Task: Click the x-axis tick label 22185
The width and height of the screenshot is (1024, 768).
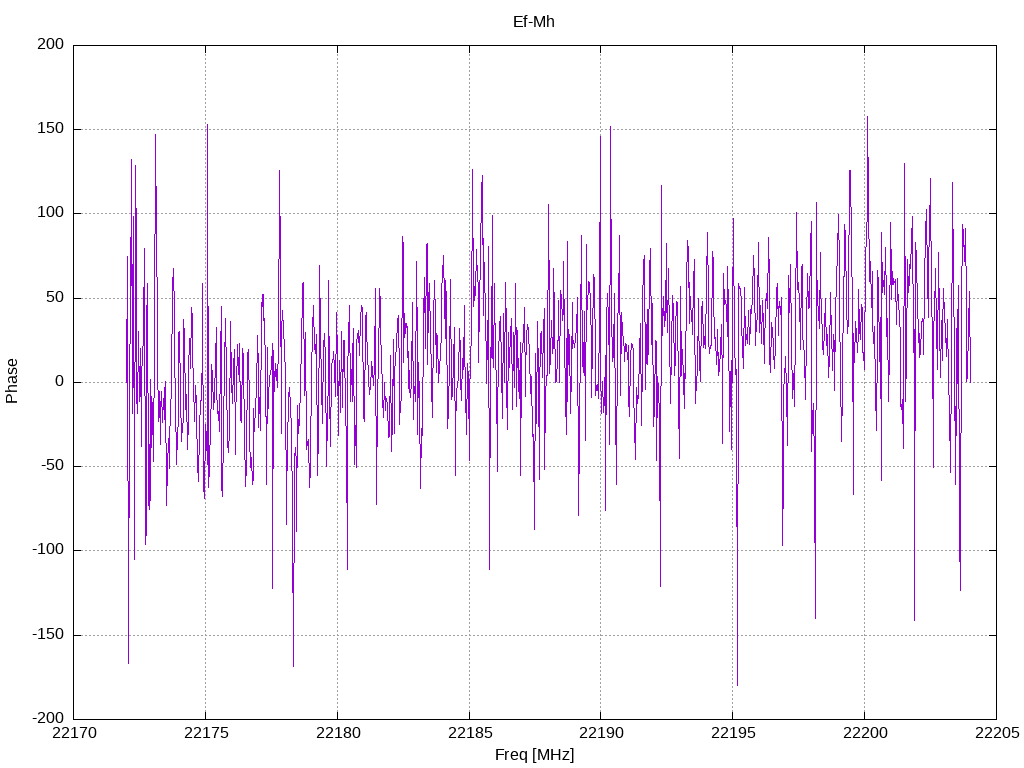Action: pyautogui.click(x=470, y=733)
